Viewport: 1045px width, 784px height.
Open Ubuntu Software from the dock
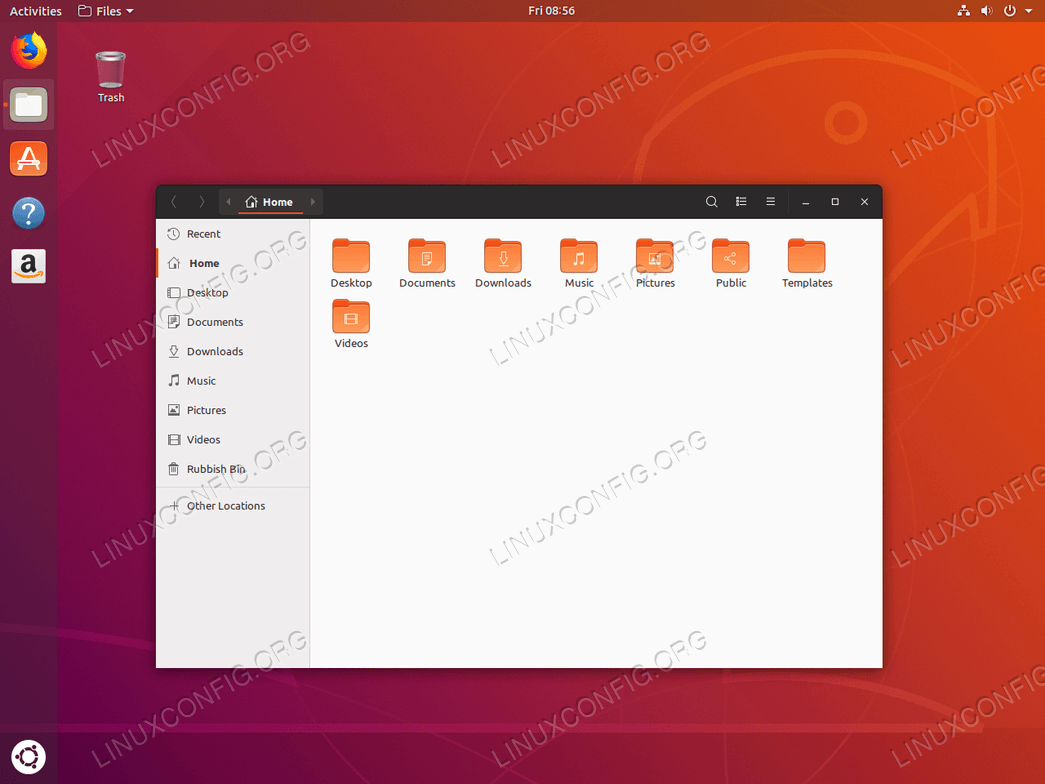point(28,158)
